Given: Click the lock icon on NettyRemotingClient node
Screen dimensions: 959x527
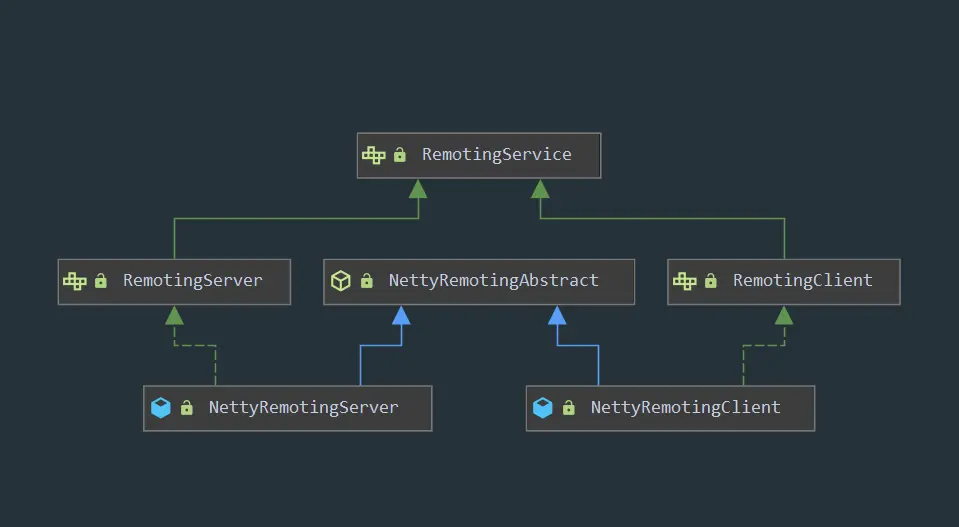Looking at the screenshot, I should pyautogui.click(x=569, y=408).
